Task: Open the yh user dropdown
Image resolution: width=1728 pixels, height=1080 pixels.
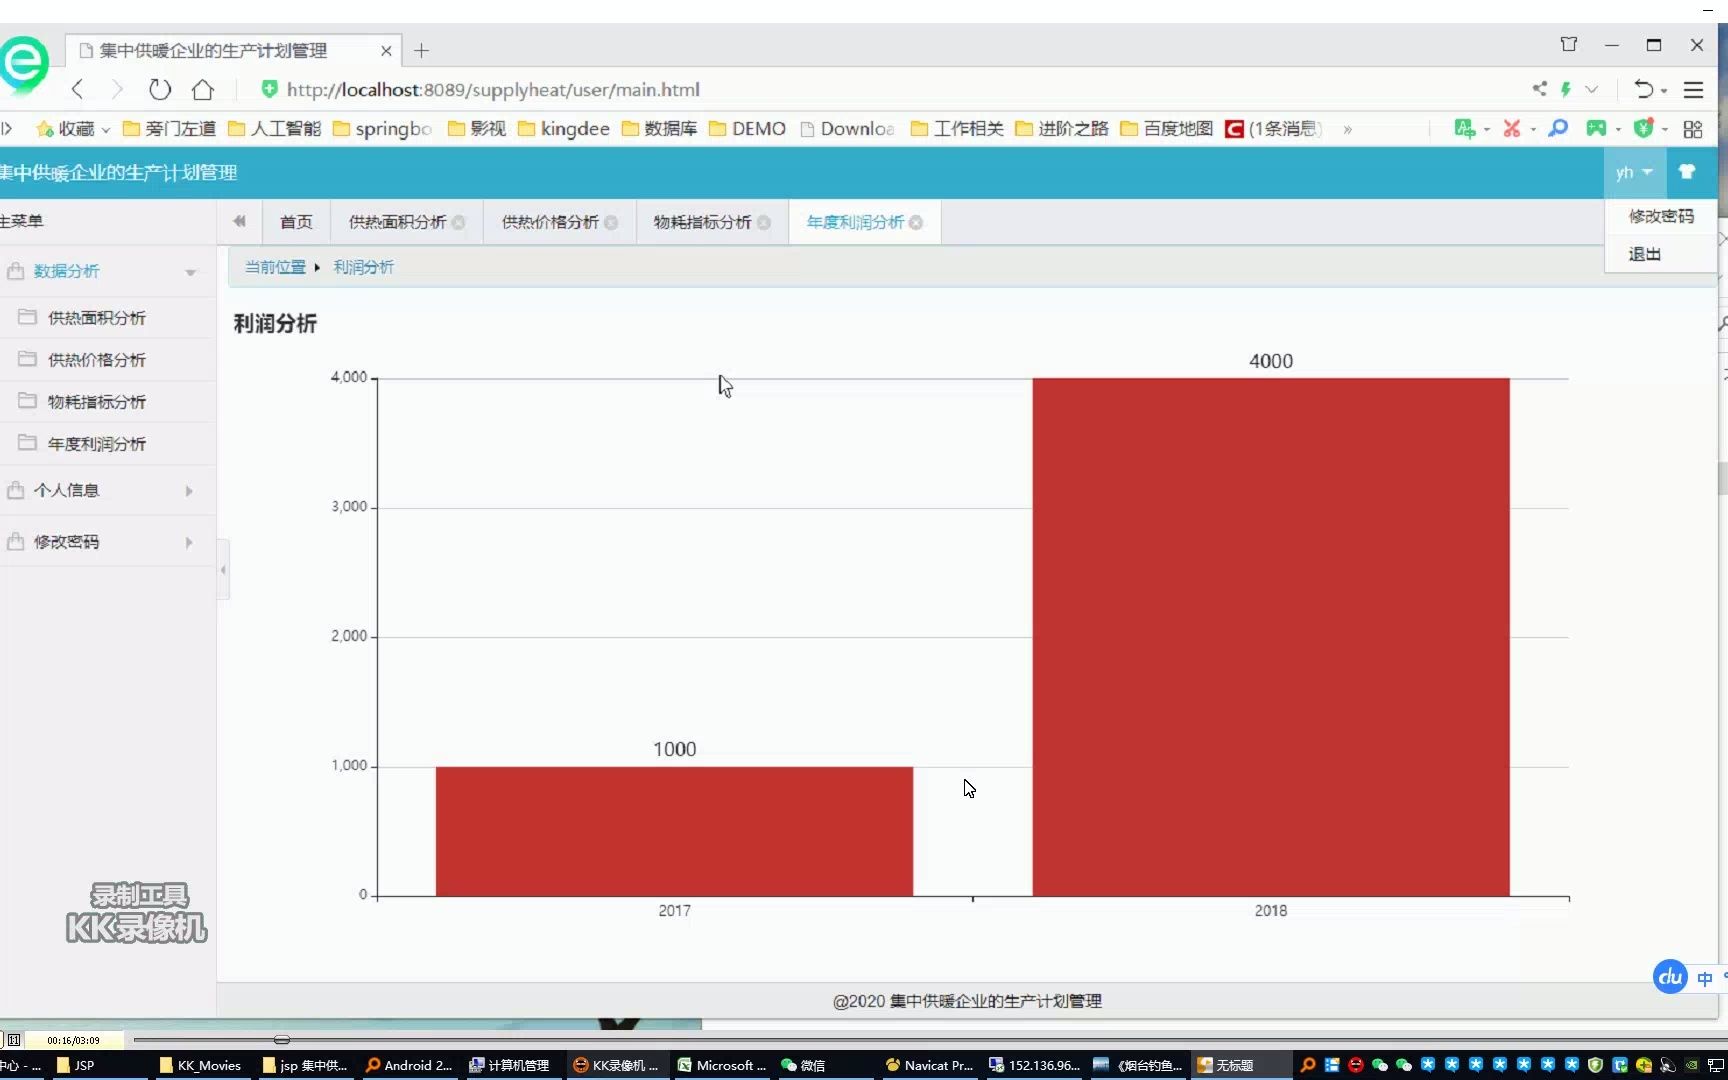Action: (1634, 173)
